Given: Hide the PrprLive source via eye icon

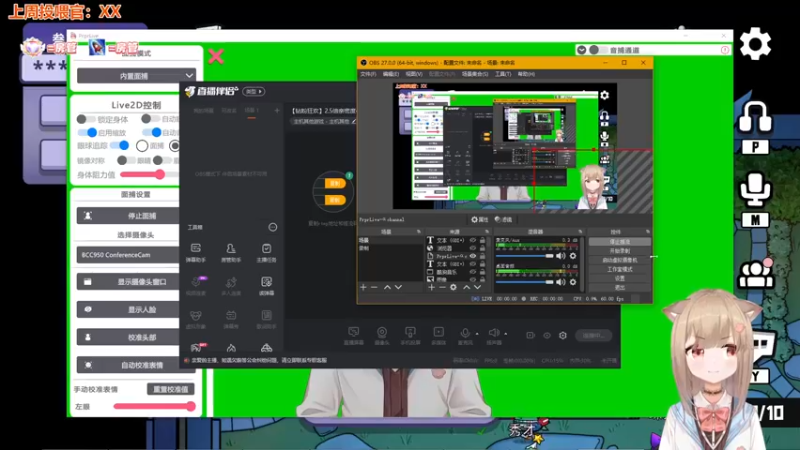Looking at the screenshot, I should (x=473, y=256).
